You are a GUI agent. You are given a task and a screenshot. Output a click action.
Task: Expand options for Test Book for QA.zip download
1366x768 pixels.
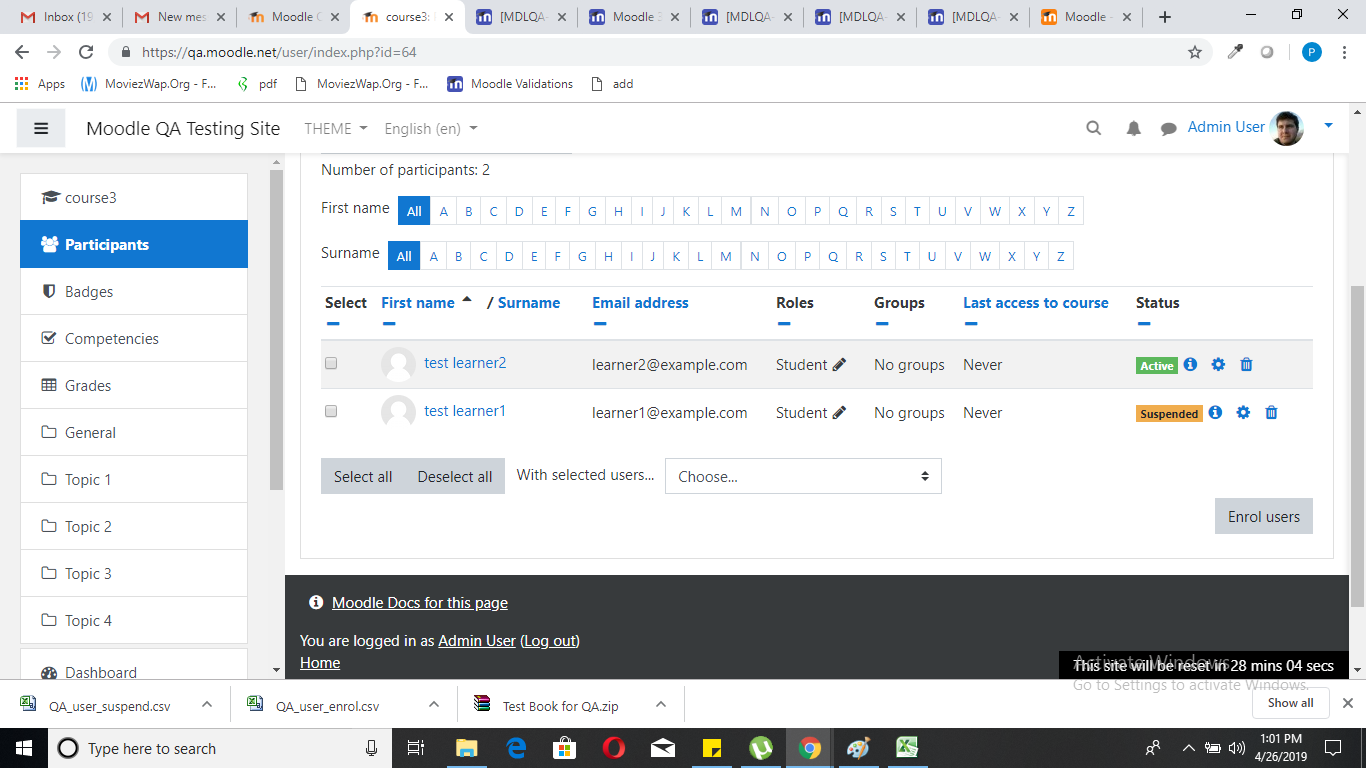(661, 705)
